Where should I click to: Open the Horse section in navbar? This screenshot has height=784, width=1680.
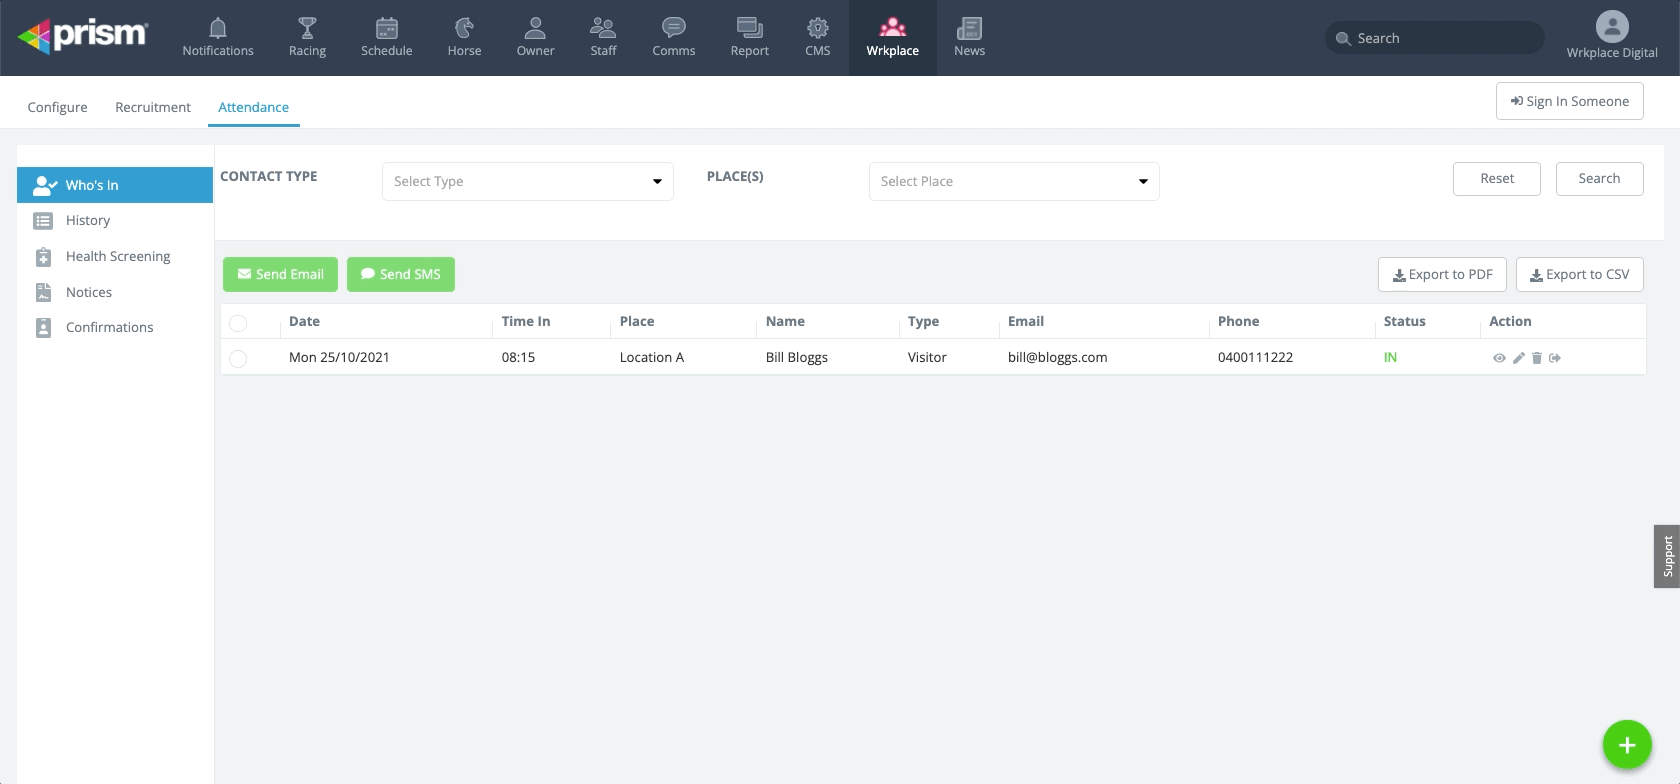point(464,37)
